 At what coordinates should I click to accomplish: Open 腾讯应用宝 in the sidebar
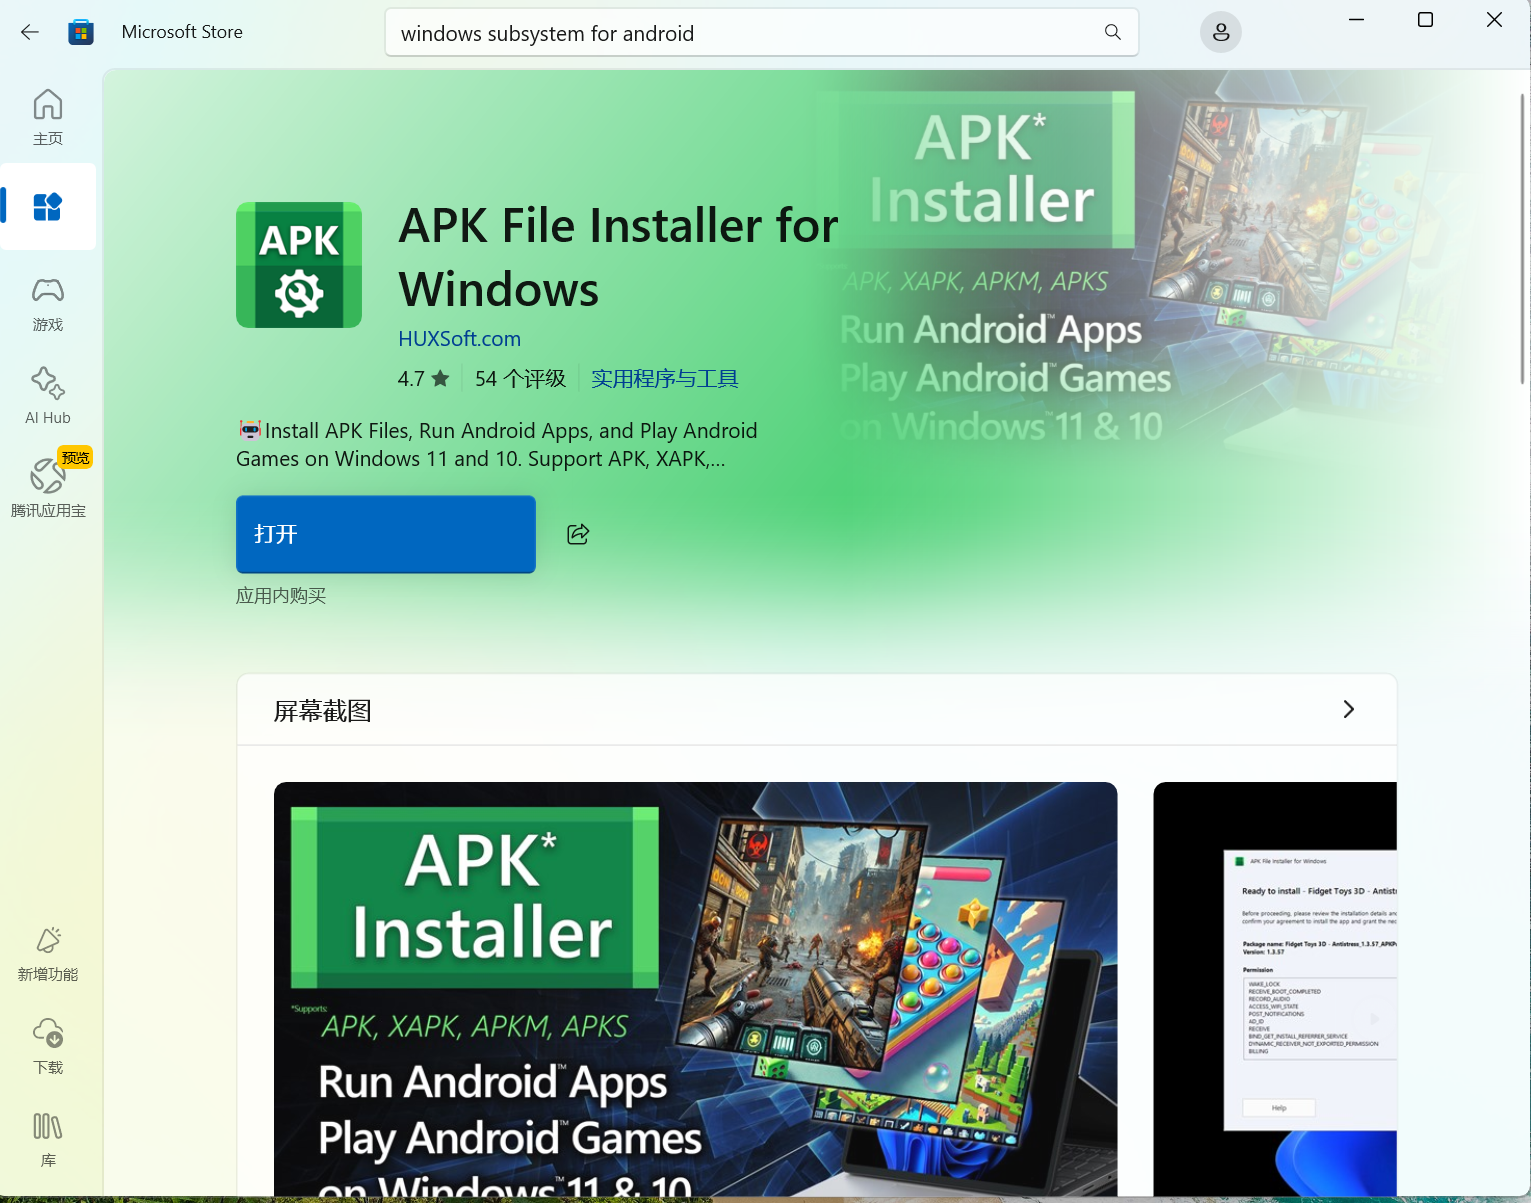pos(48,488)
